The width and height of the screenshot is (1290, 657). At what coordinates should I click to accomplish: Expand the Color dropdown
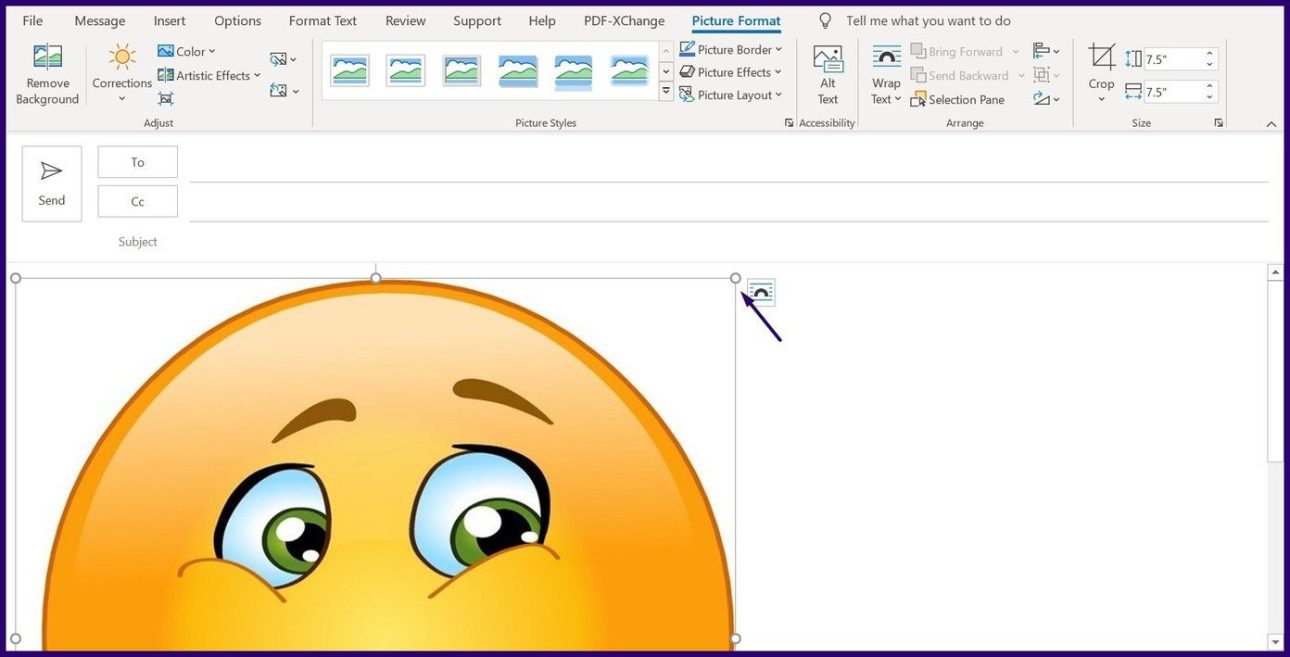(x=187, y=51)
